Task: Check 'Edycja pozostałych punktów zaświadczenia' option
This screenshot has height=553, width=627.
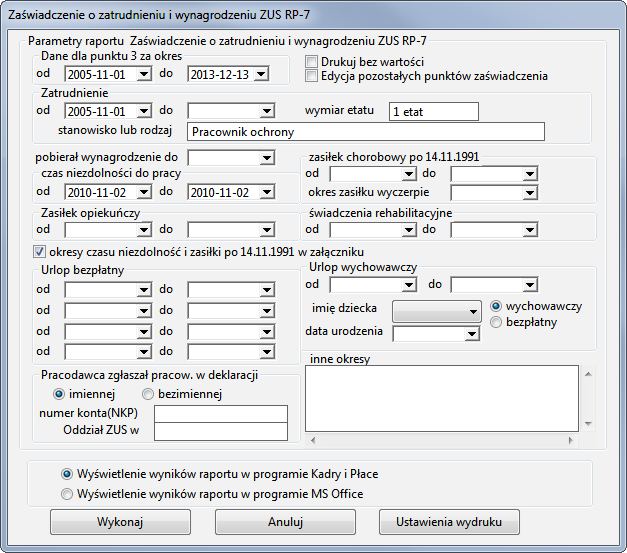Action: [312, 76]
